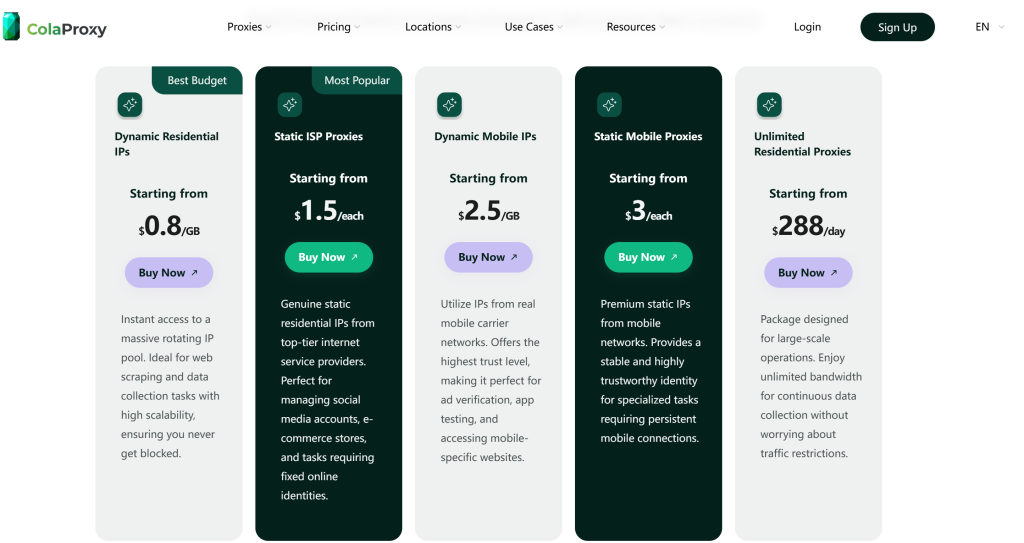Click the sparkle icon on Dynamic Mobile IPs card
1024x543 pixels.
(449, 104)
